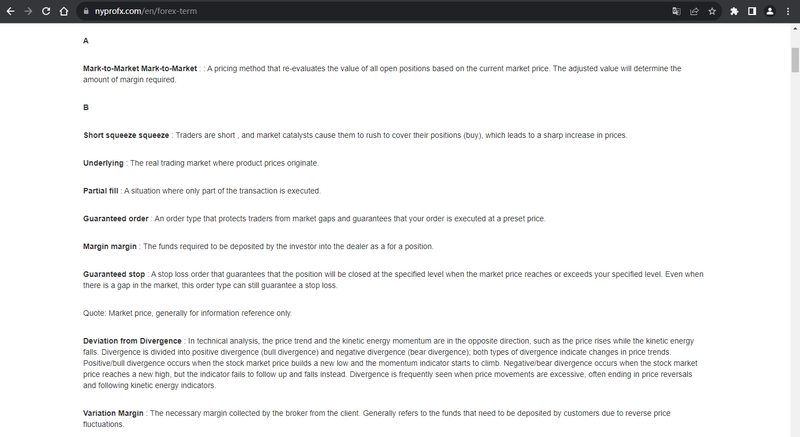Viewport: 800px width, 437px height.
Task: Click the 'Mark-to-Market' glossary term
Action: pyautogui.click(x=140, y=68)
